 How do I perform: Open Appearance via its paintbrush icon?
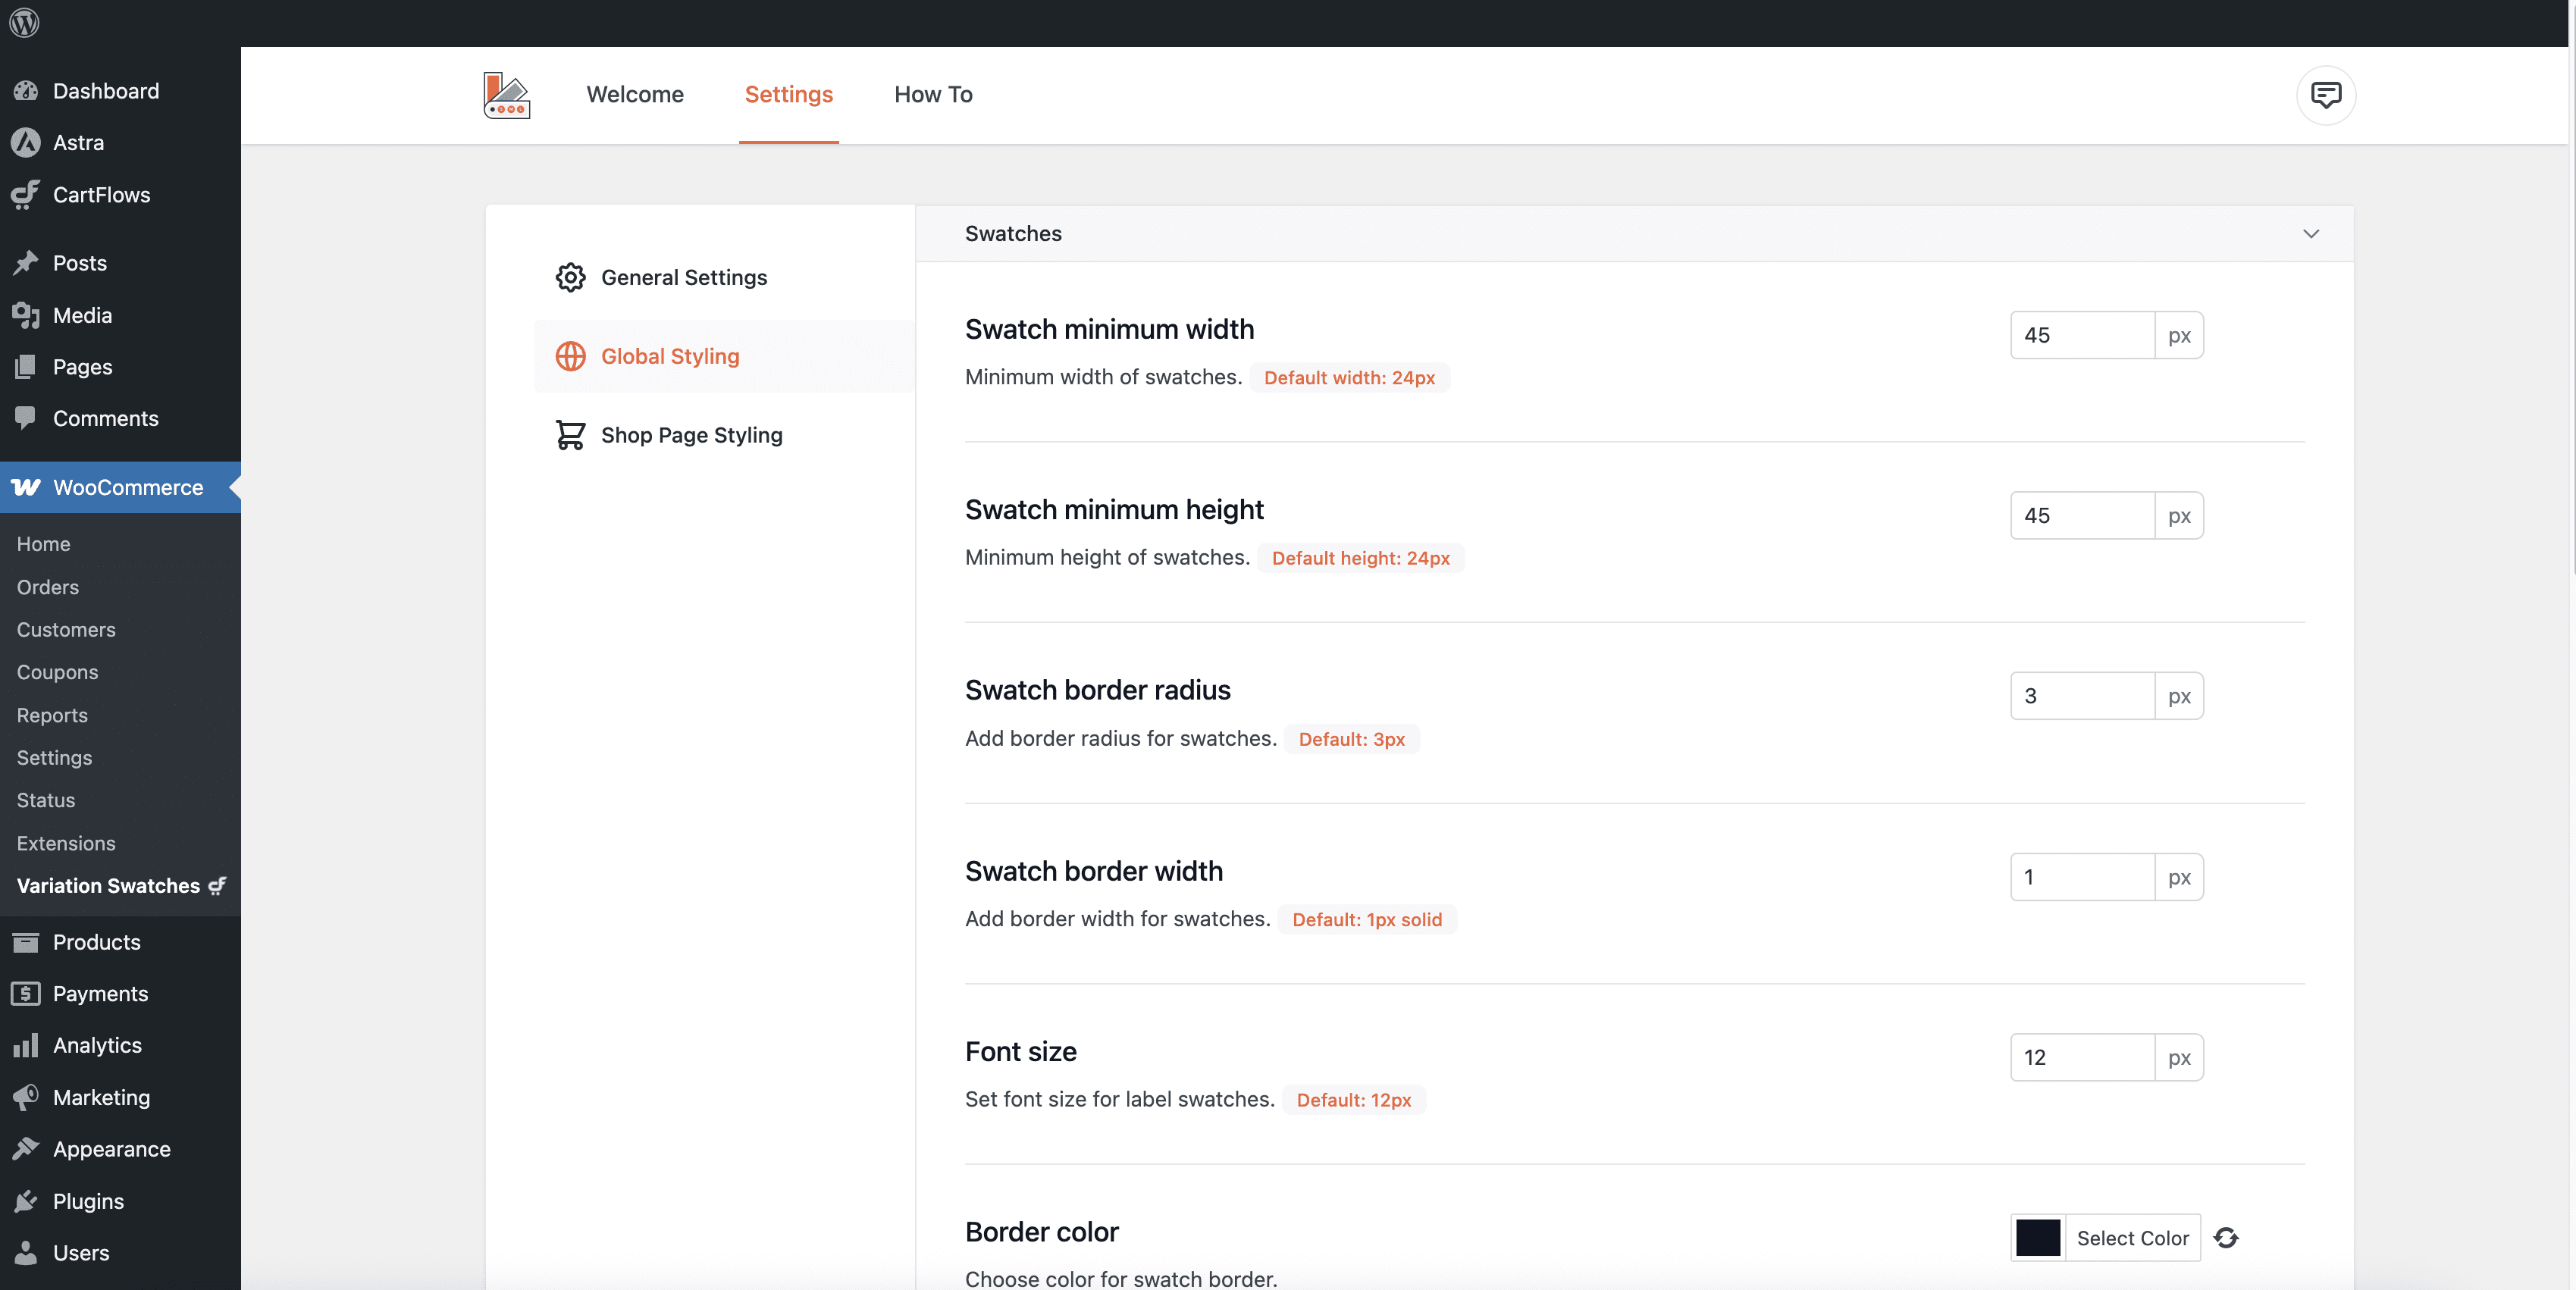pyautogui.click(x=25, y=1148)
